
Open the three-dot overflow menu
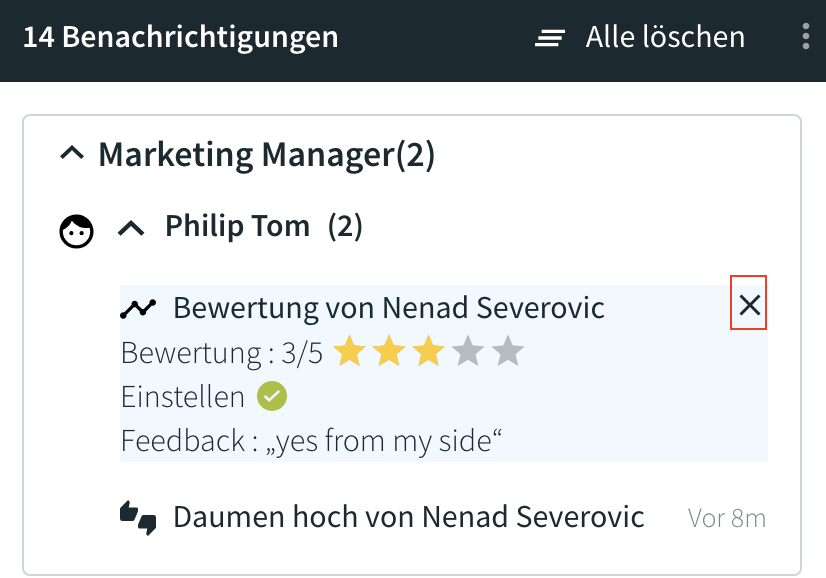(805, 36)
